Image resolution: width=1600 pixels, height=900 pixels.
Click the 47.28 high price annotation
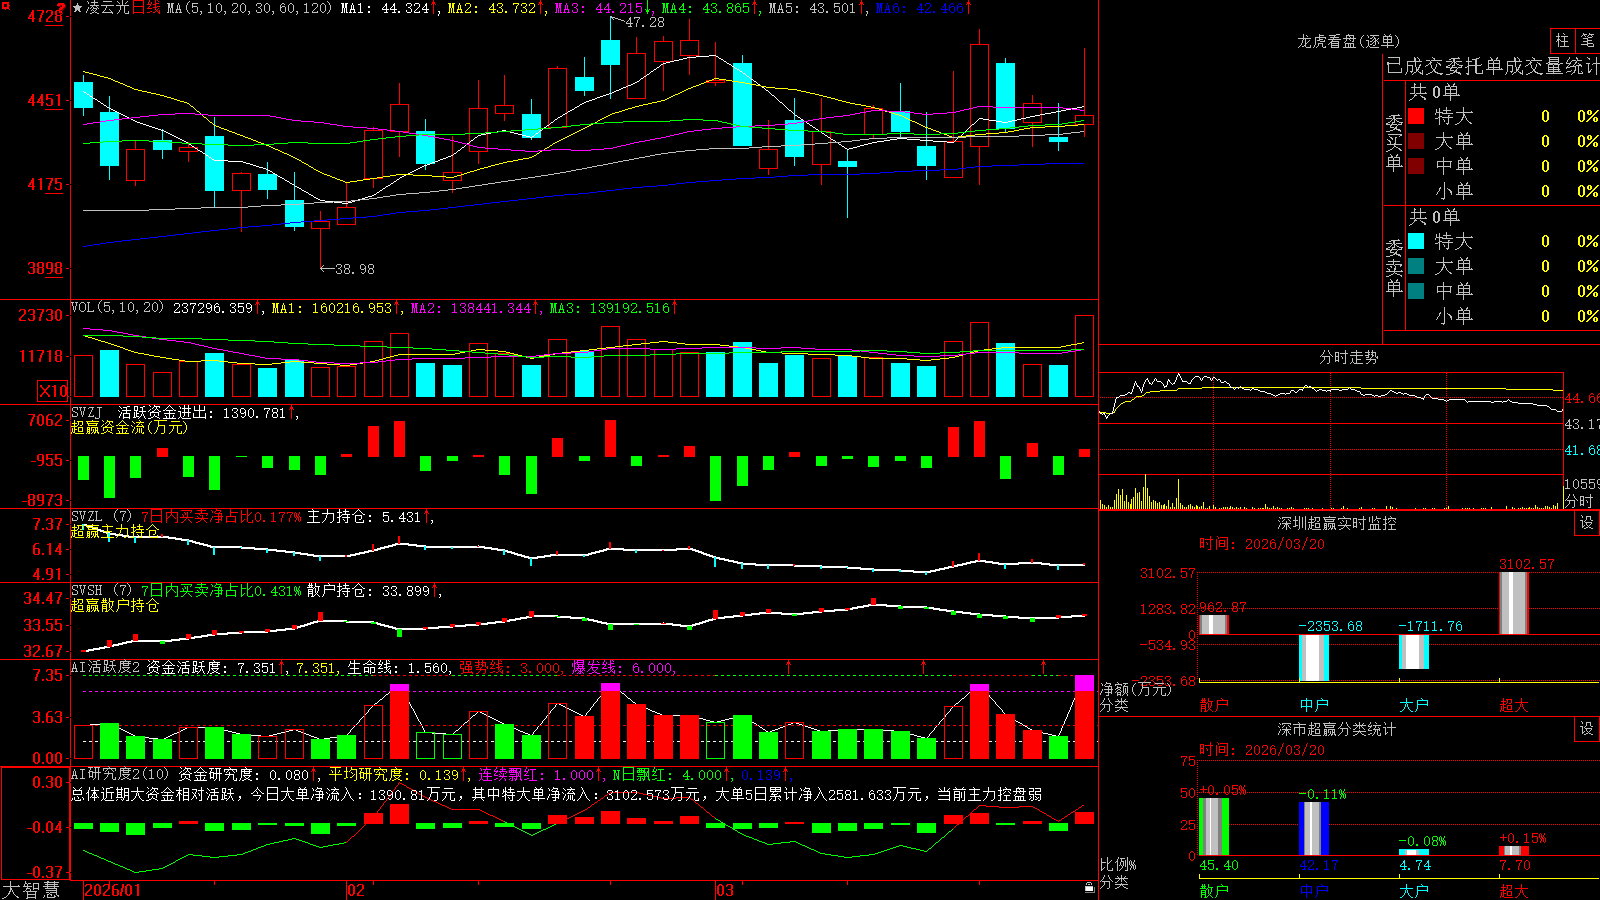[x=645, y=22]
